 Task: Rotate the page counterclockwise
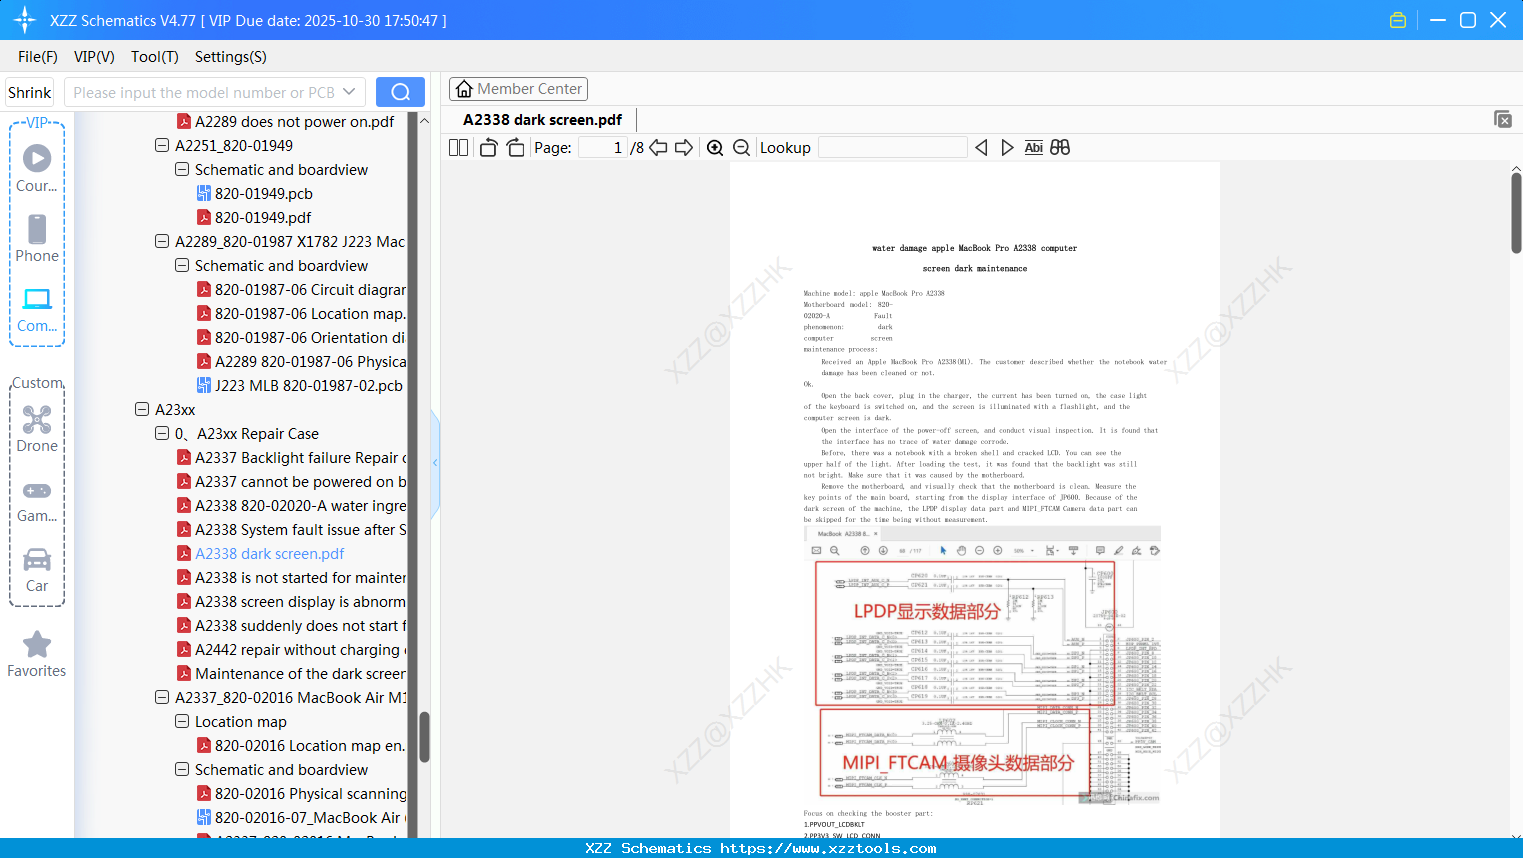(x=488, y=148)
